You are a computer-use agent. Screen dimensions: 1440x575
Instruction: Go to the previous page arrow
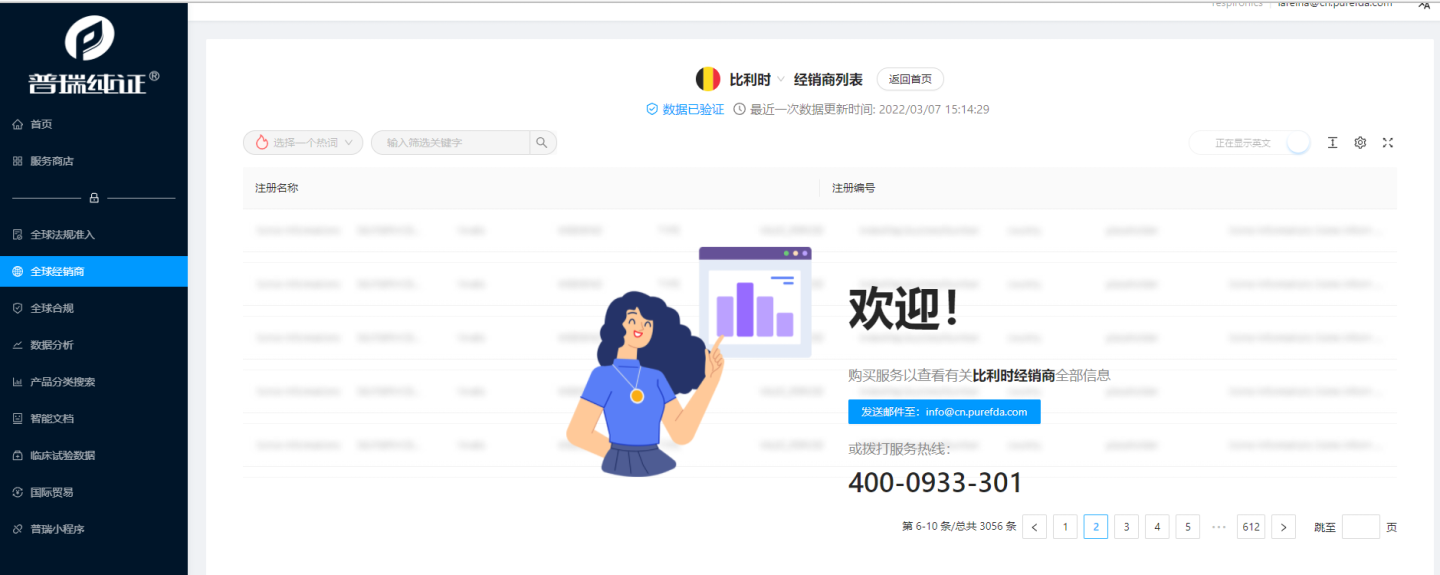[1035, 527]
